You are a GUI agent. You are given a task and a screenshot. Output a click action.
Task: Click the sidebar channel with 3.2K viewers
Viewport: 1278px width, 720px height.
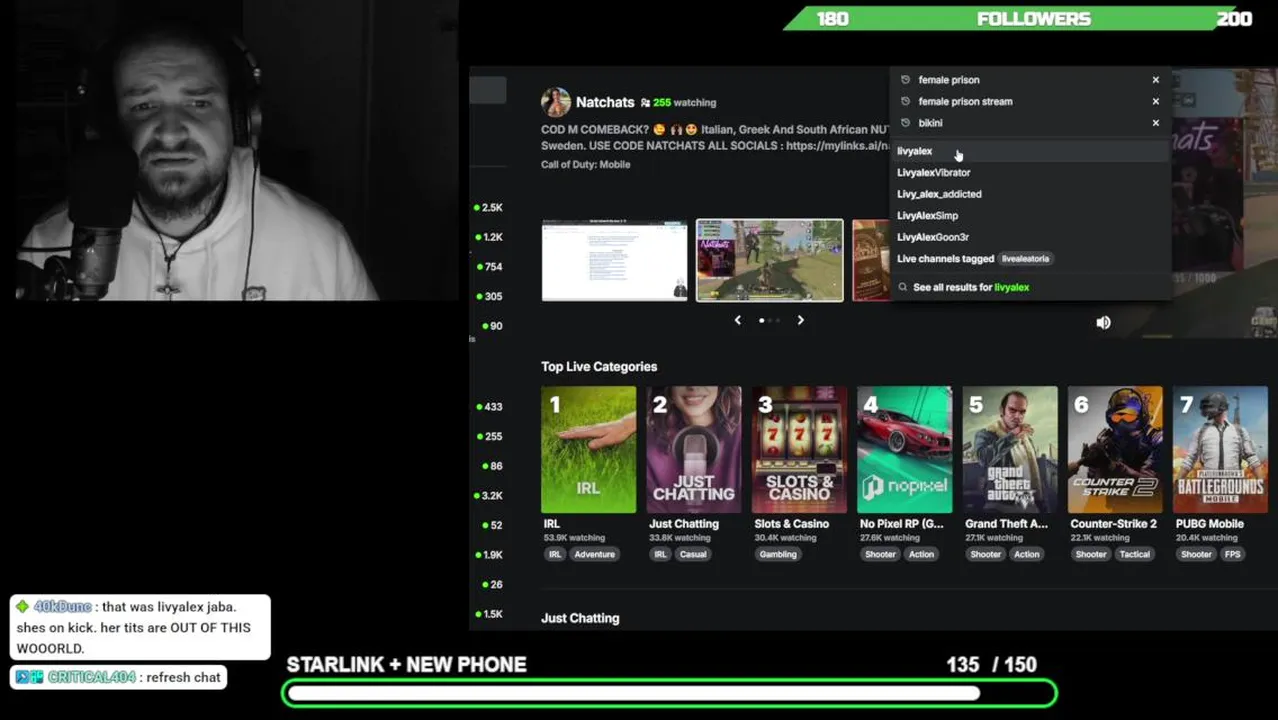[489, 496]
